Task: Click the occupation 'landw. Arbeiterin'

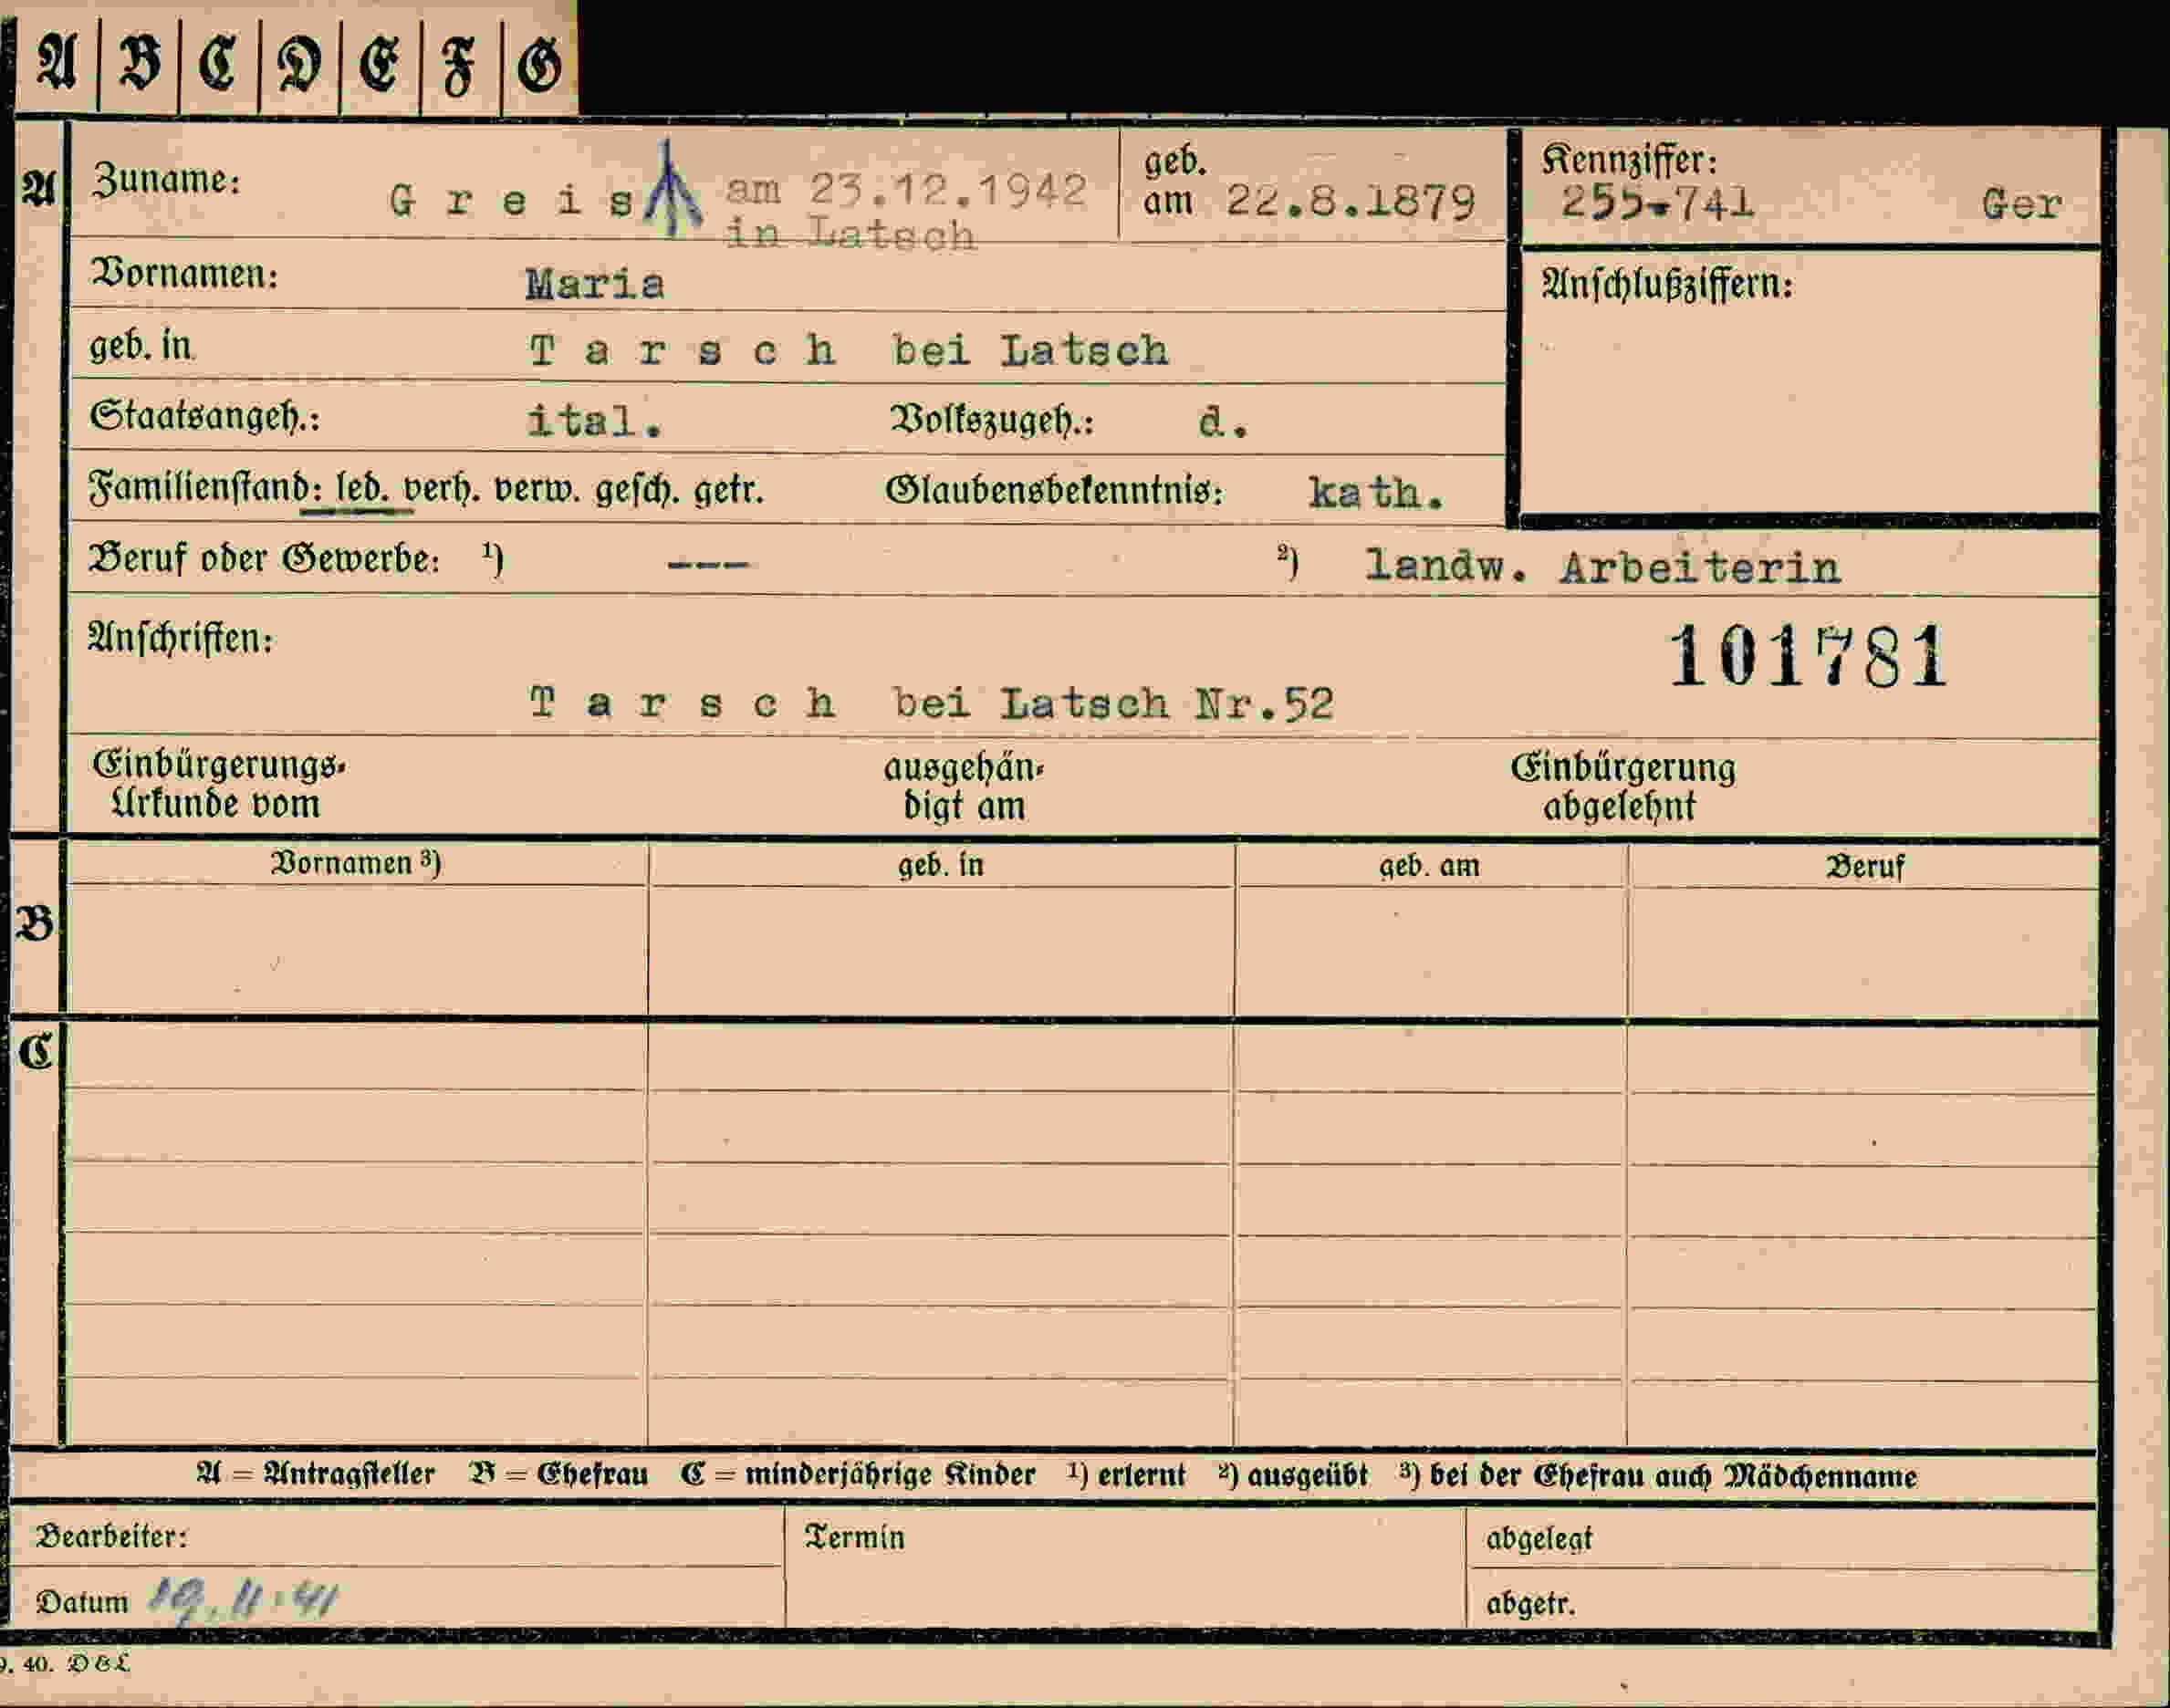Action: (x=1602, y=568)
